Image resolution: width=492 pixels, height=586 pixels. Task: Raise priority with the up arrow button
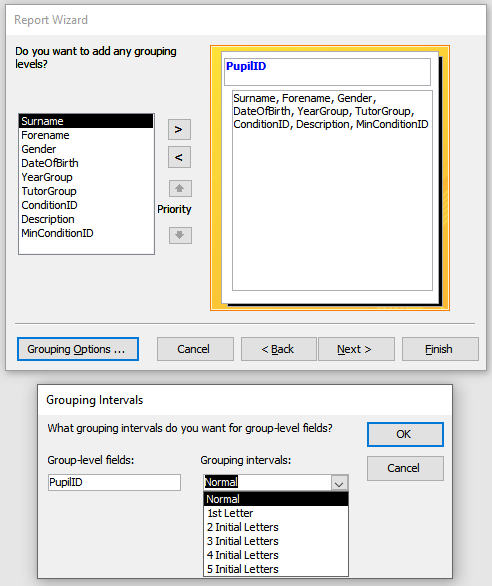180,188
